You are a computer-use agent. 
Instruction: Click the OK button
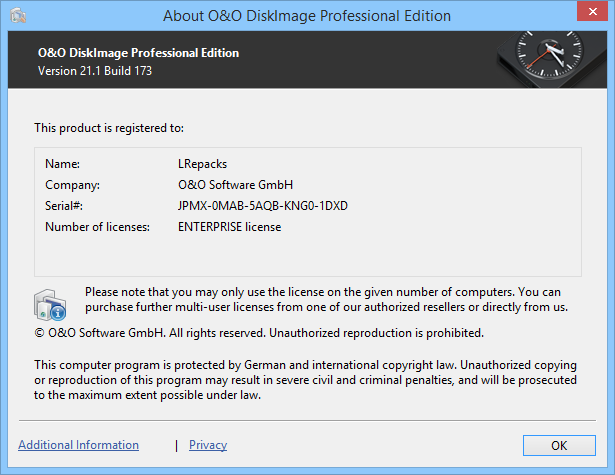point(559,445)
